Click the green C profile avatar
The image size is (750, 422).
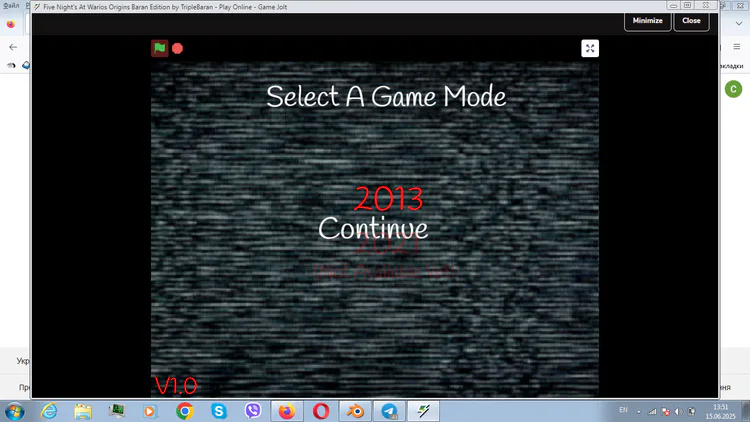pyautogui.click(x=733, y=89)
